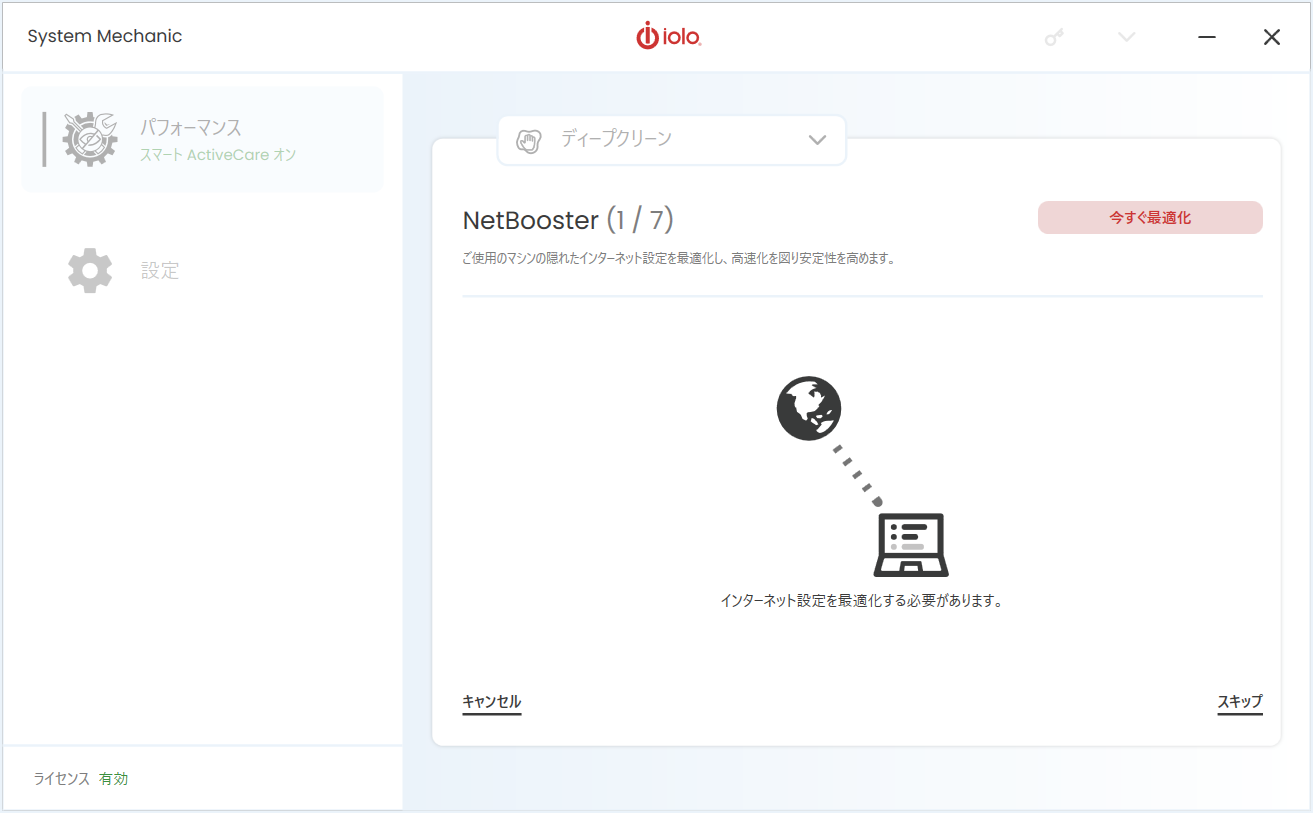Click the 今すぐ最適化 button
The image size is (1313, 813).
tap(1149, 217)
